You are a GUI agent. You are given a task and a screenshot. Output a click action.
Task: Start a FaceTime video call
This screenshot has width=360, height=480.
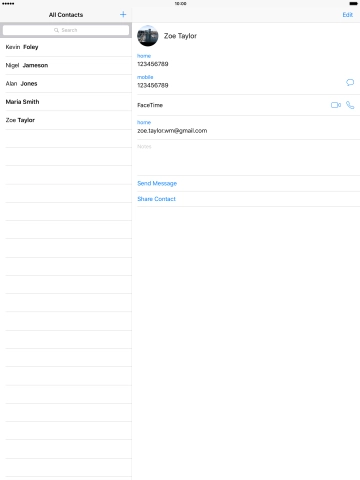pyautogui.click(x=336, y=105)
